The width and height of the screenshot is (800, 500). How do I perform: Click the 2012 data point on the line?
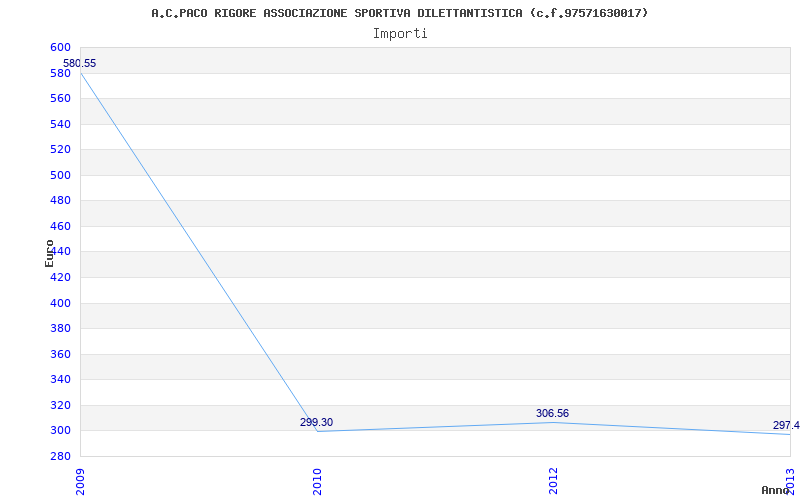click(554, 422)
